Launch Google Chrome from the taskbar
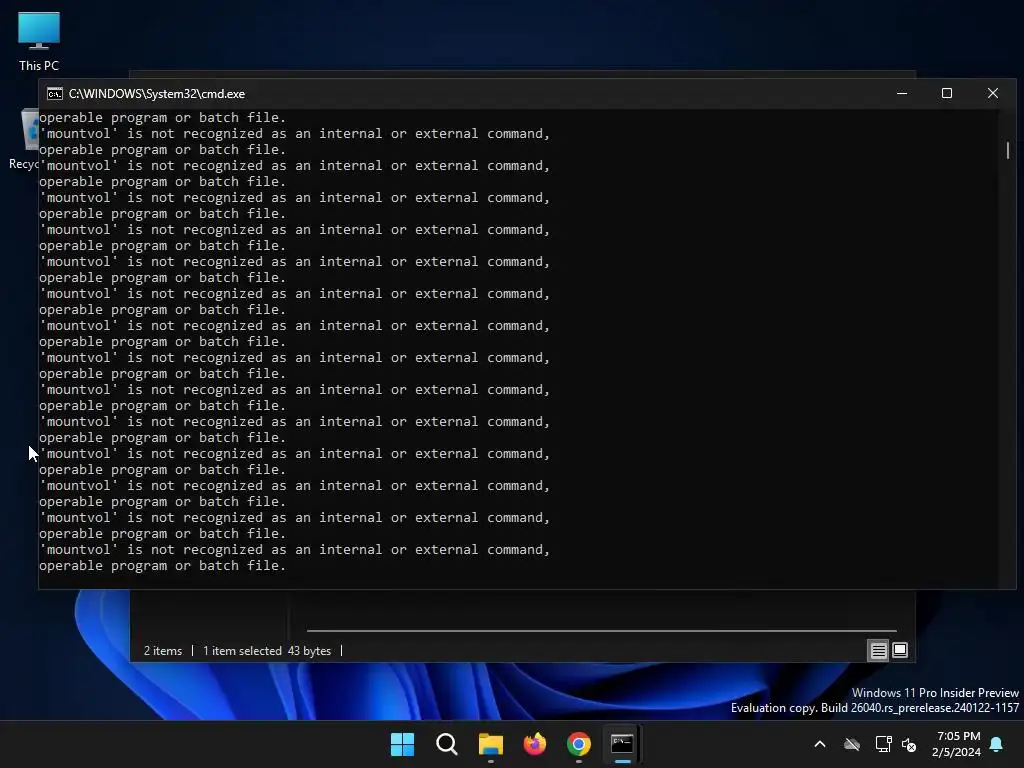Image resolution: width=1024 pixels, height=768 pixels. [579, 744]
